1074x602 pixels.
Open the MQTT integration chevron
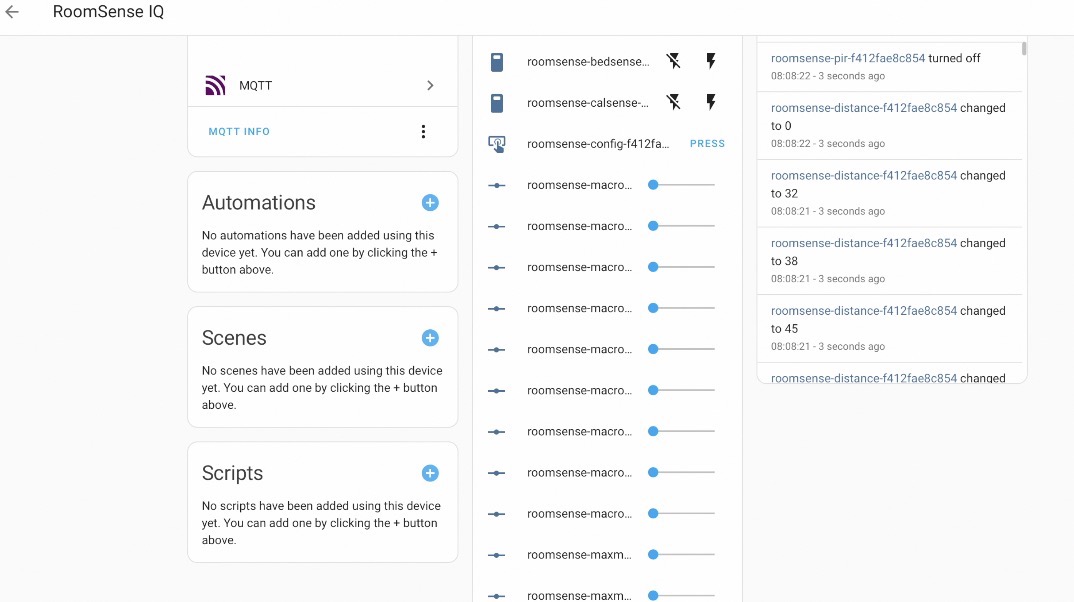pyautogui.click(x=430, y=86)
